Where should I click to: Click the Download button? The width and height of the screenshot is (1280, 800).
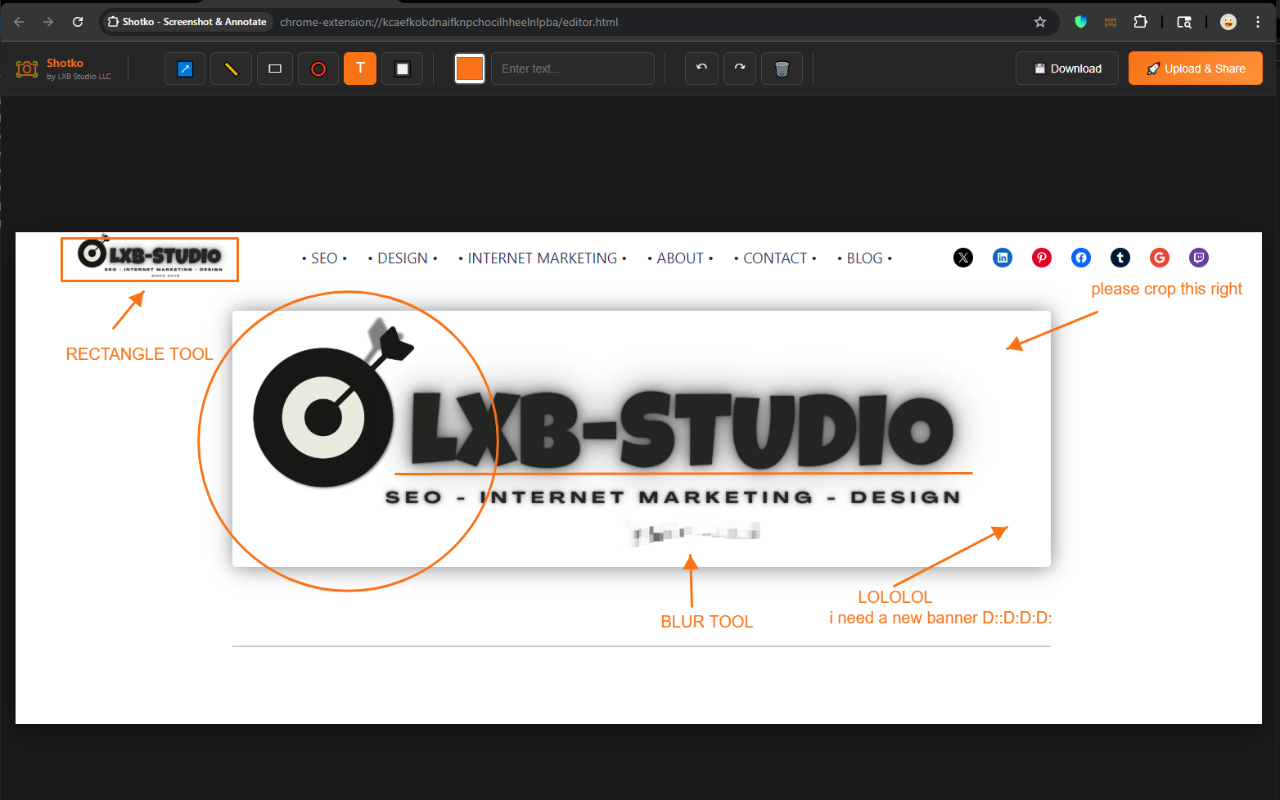coord(1067,69)
